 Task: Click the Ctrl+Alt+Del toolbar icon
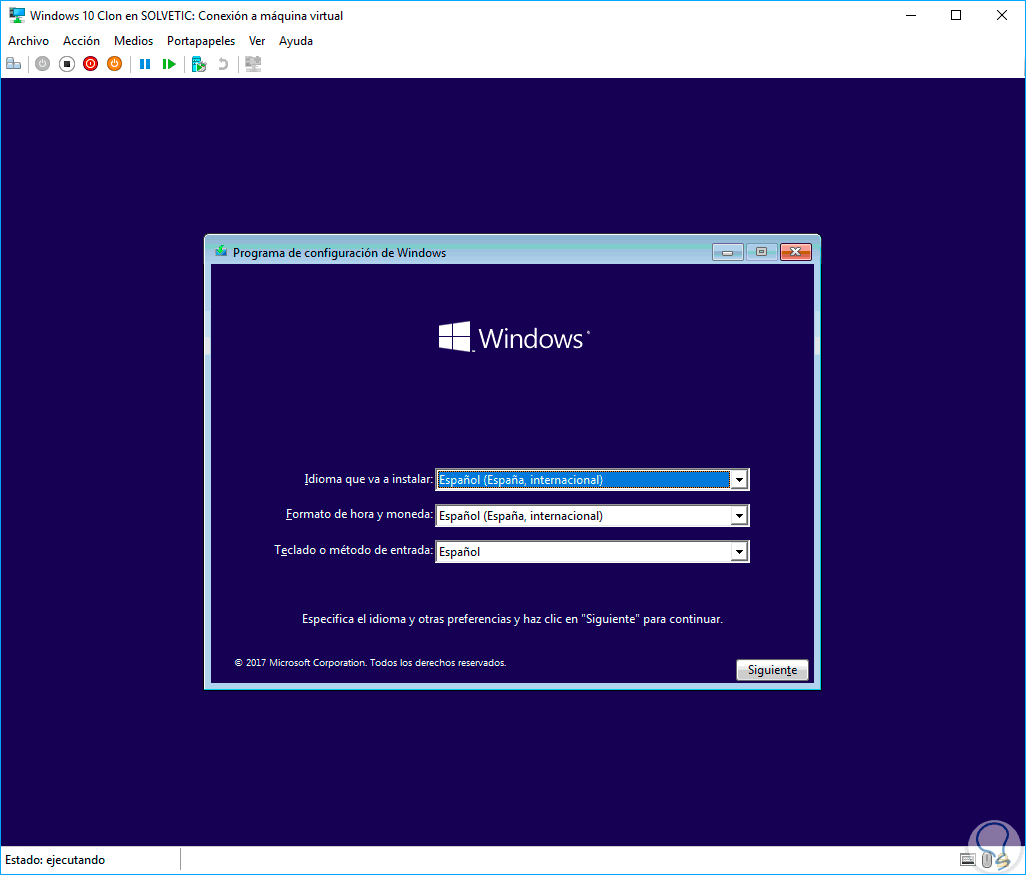tap(13, 64)
